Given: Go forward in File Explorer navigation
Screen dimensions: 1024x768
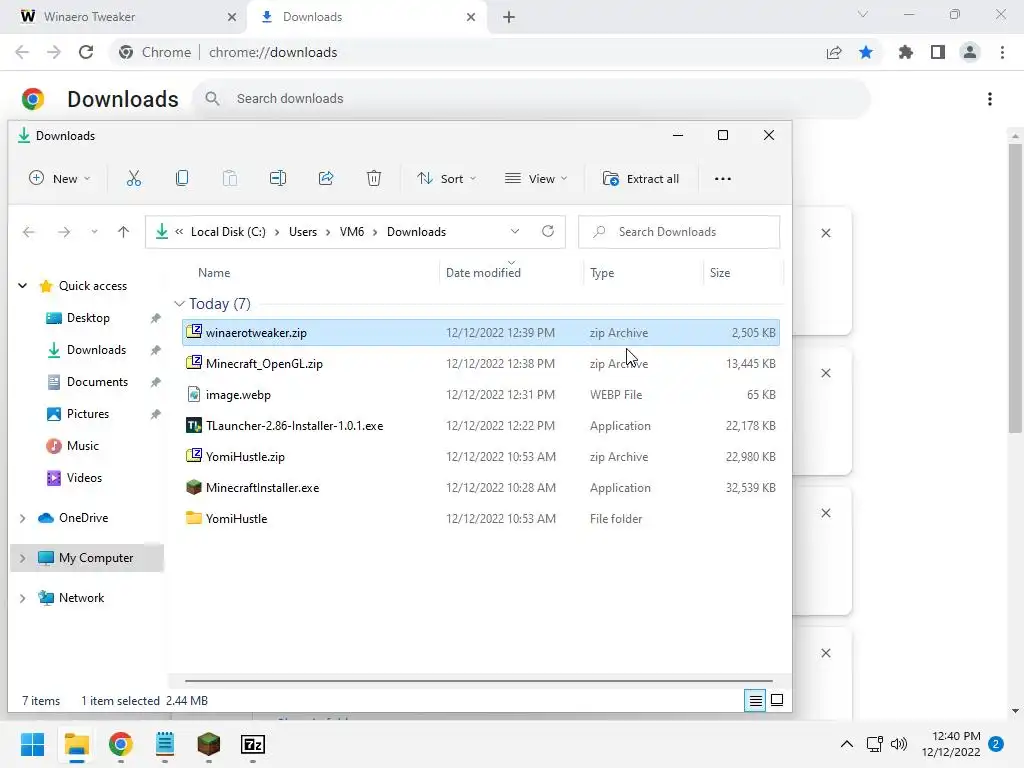Looking at the screenshot, I should point(63,232).
